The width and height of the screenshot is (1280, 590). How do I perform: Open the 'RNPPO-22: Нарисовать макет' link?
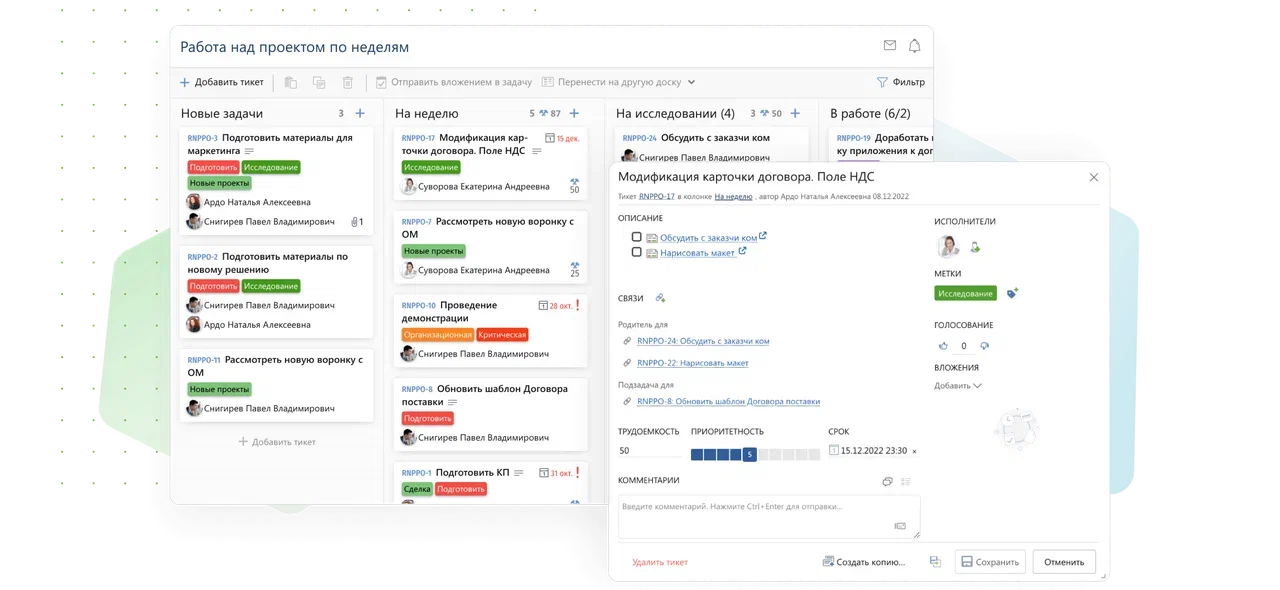pyautogui.click(x=692, y=363)
